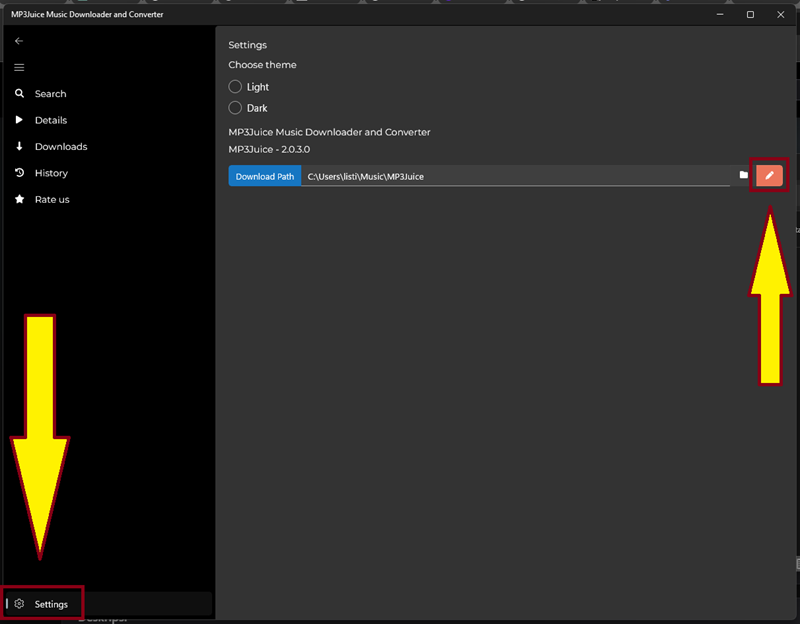Open the Details menu item
The height and width of the screenshot is (624, 800).
(107, 120)
